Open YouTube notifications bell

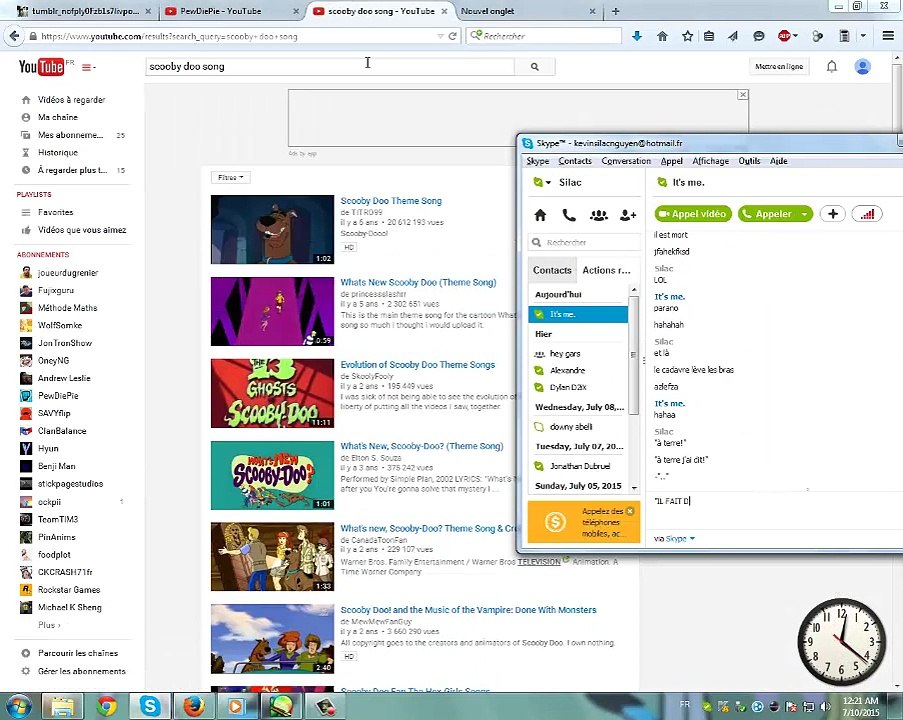(x=832, y=67)
